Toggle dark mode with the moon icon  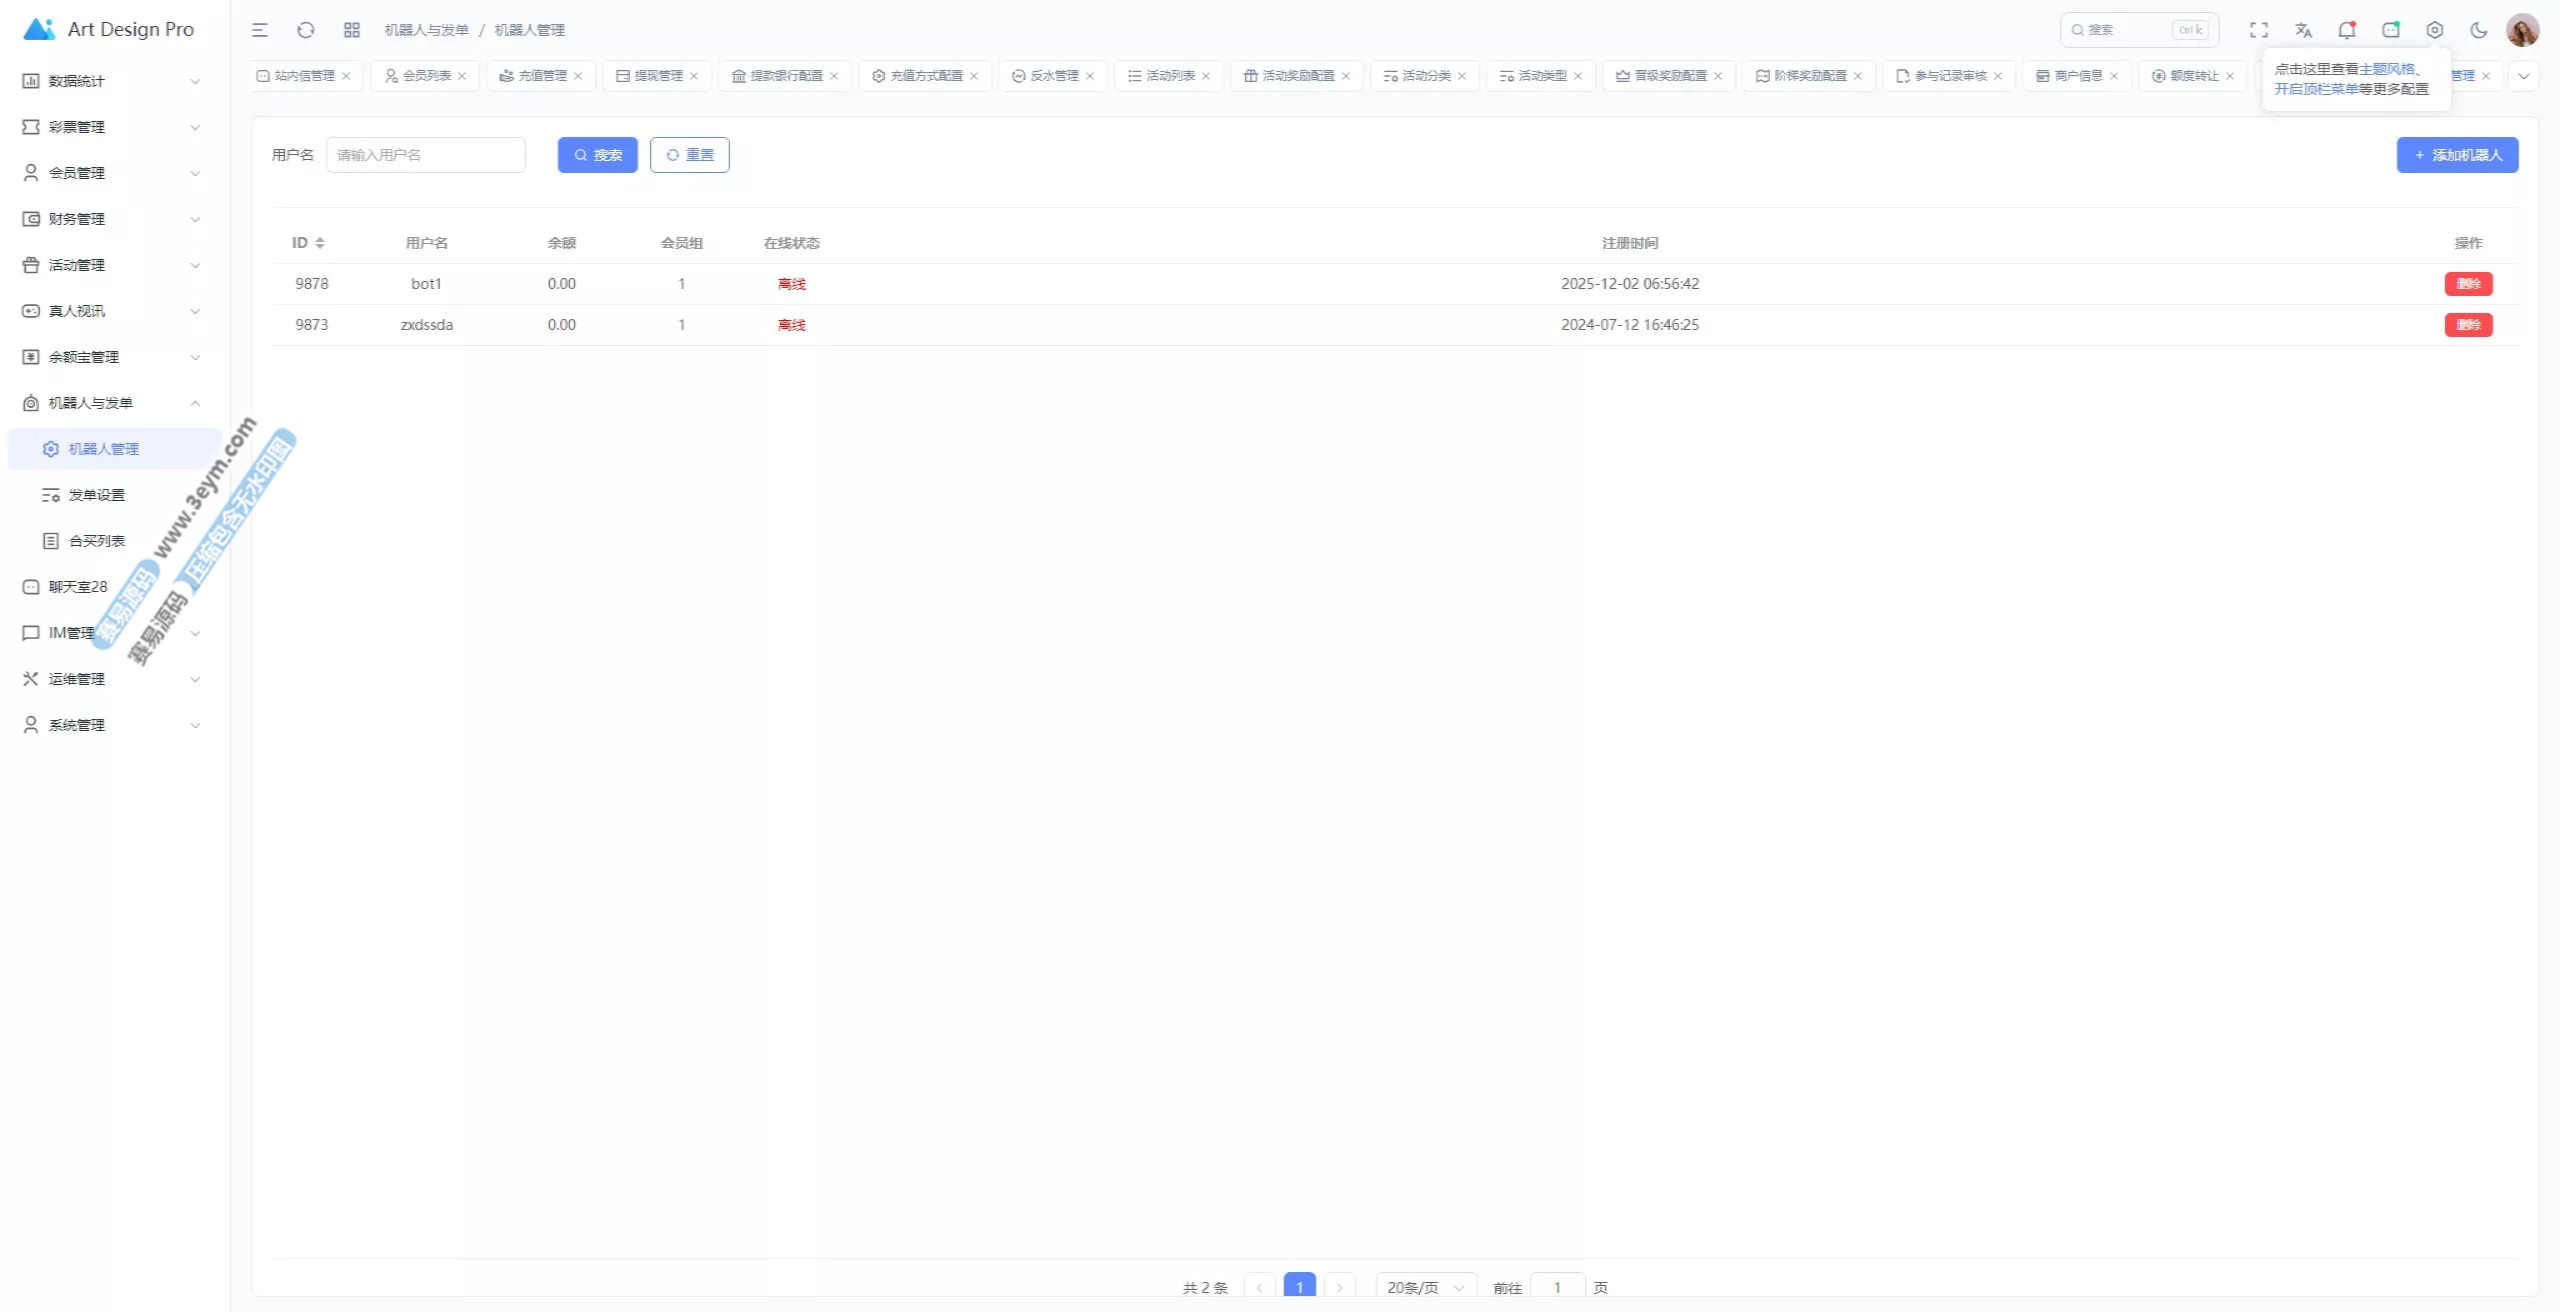click(2478, 30)
